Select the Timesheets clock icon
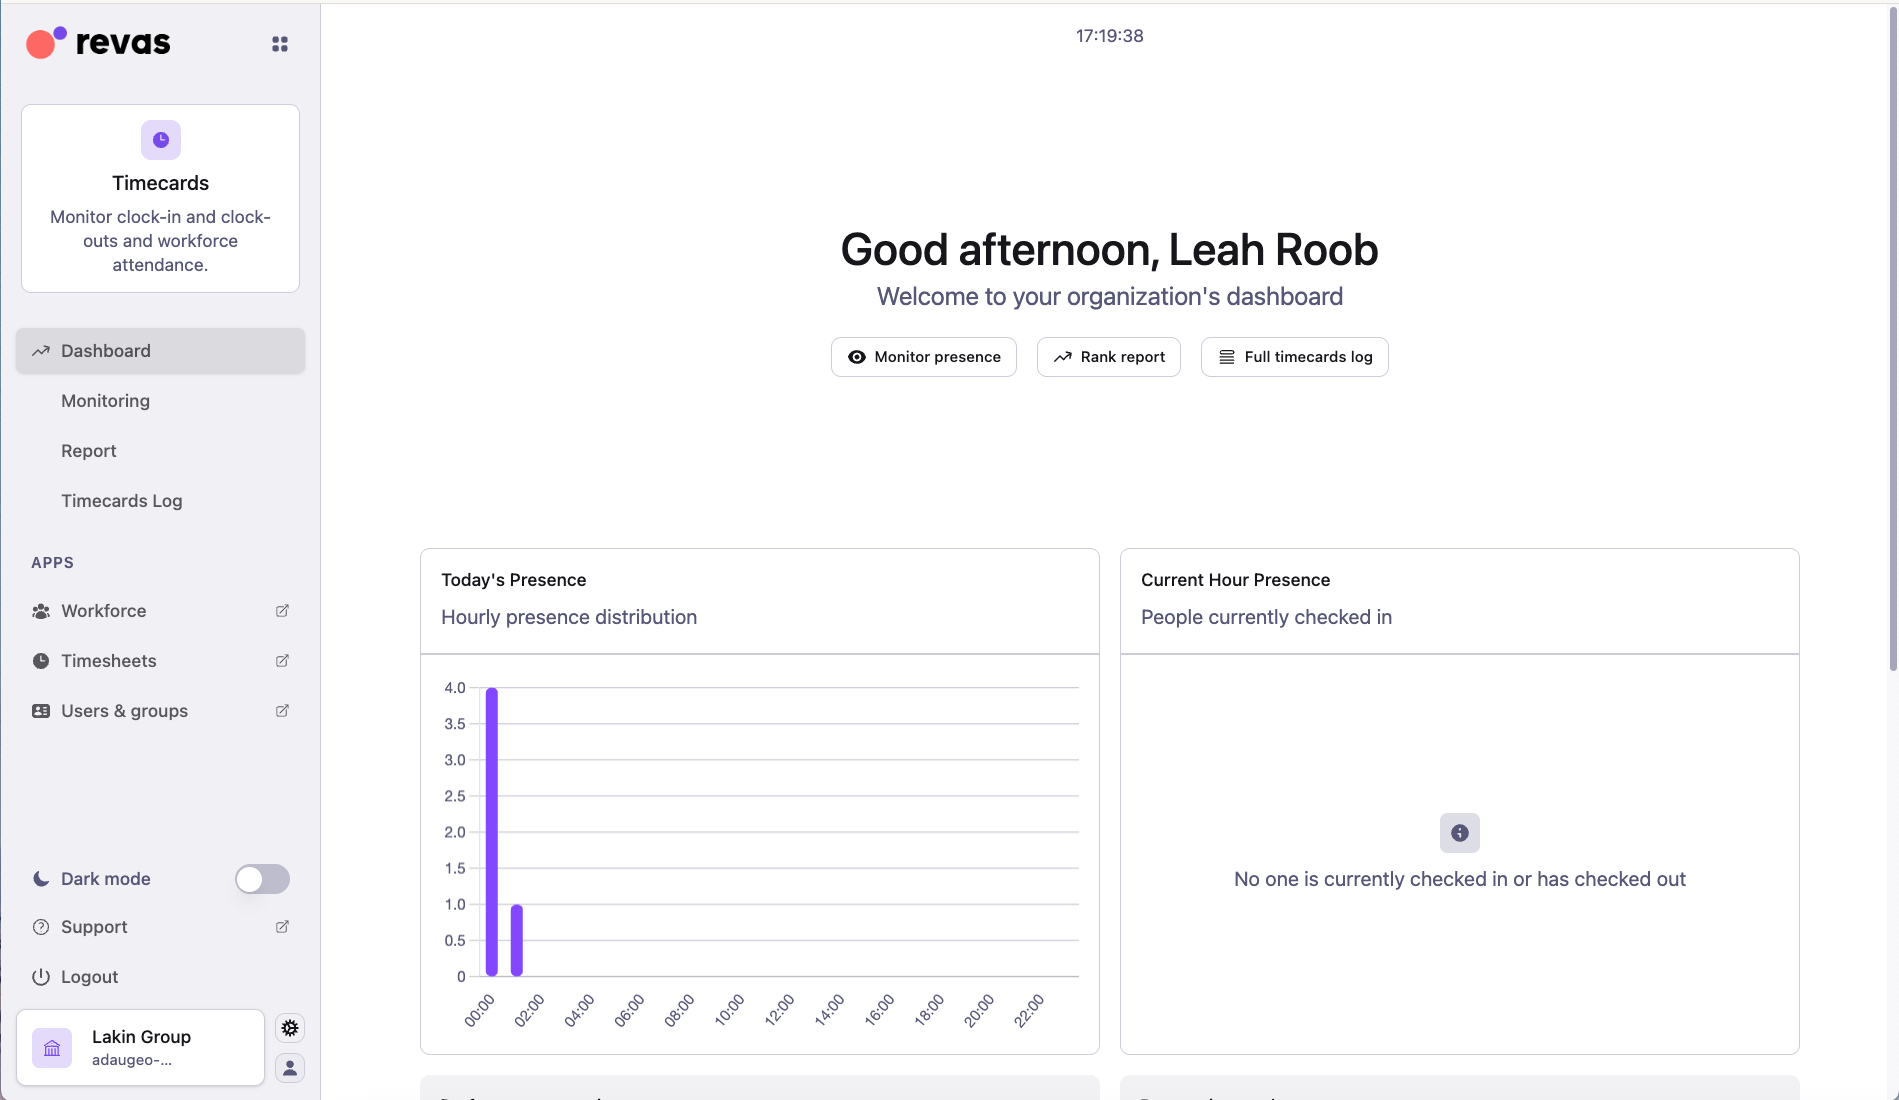1899x1100 pixels. (x=40, y=660)
